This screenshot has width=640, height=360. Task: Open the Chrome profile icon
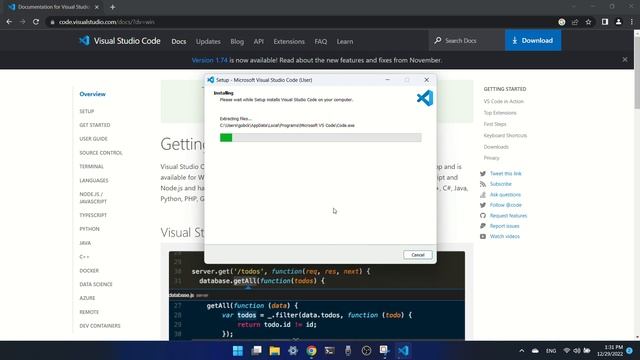(618, 22)
